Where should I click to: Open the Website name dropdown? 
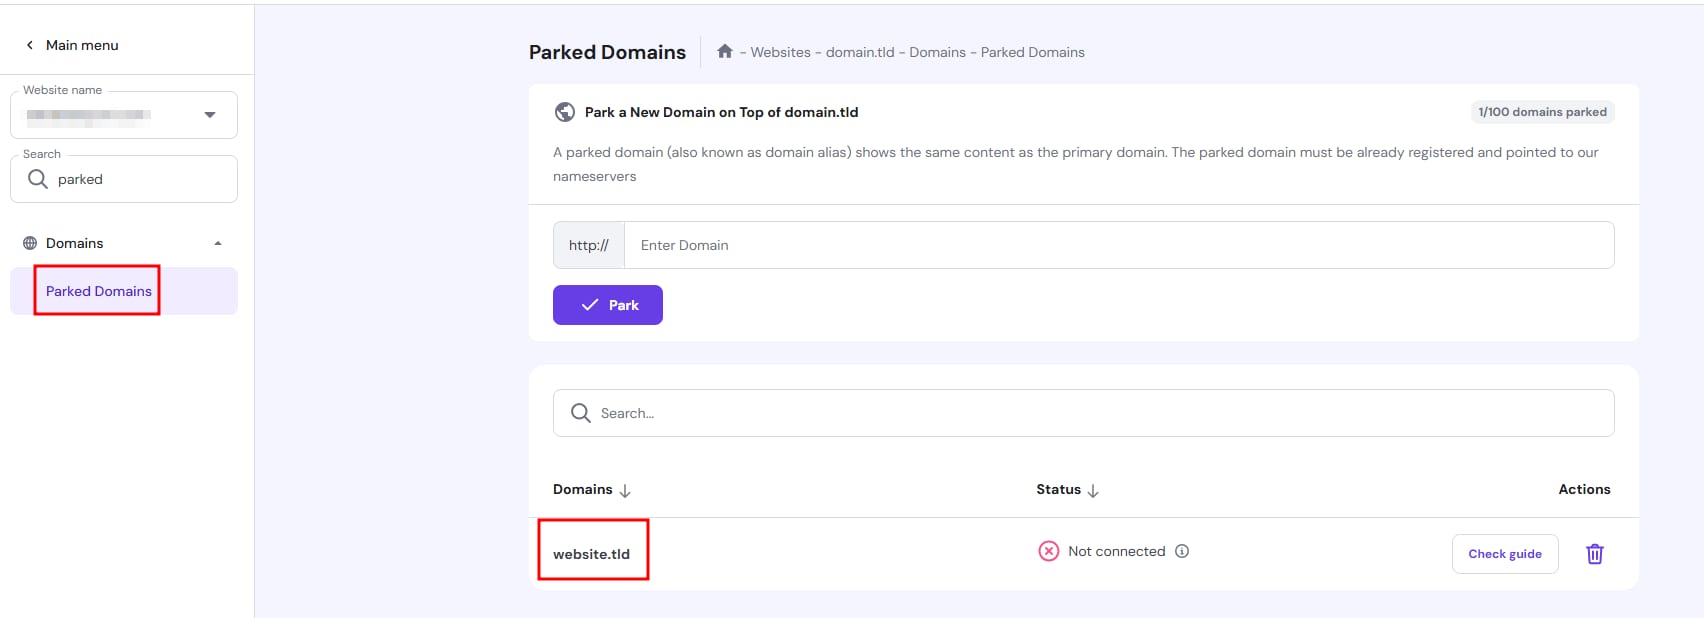click(209, 115)
